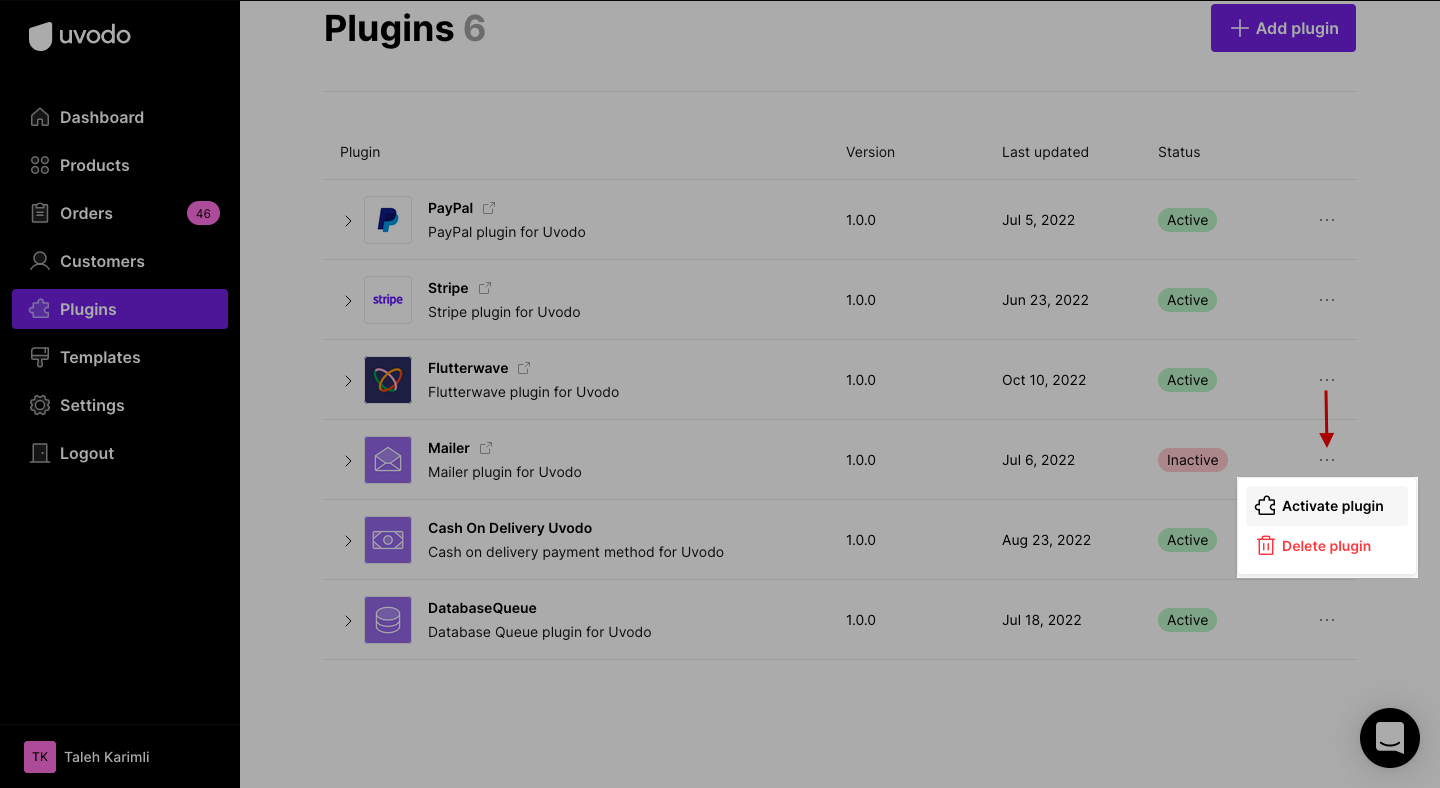The height and width of the screenshot is (788, 1440).
Task: Click Taleh Karimli user profile avatar
Action: pyautogui.click(x=40, y=757)
